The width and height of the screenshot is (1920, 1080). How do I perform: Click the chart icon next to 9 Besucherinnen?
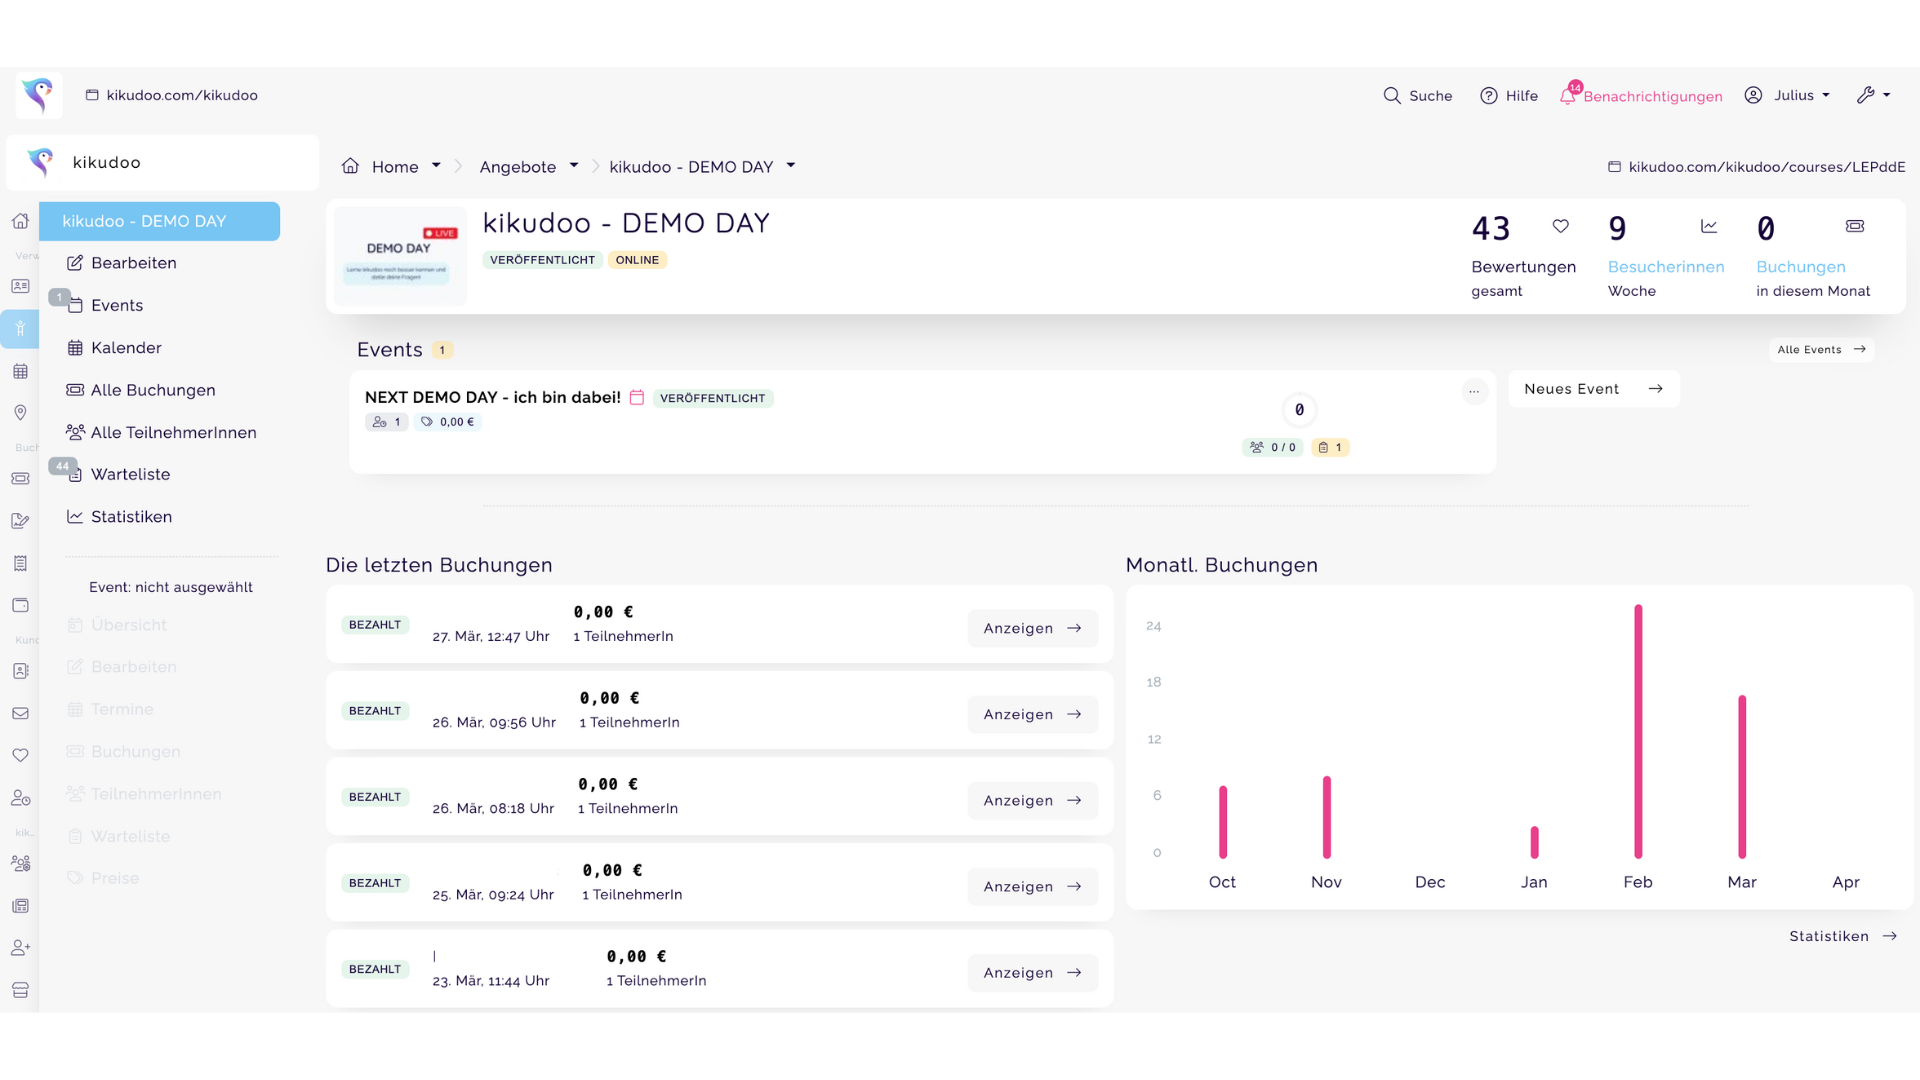pyautogui.click(x=1709, y=226)
